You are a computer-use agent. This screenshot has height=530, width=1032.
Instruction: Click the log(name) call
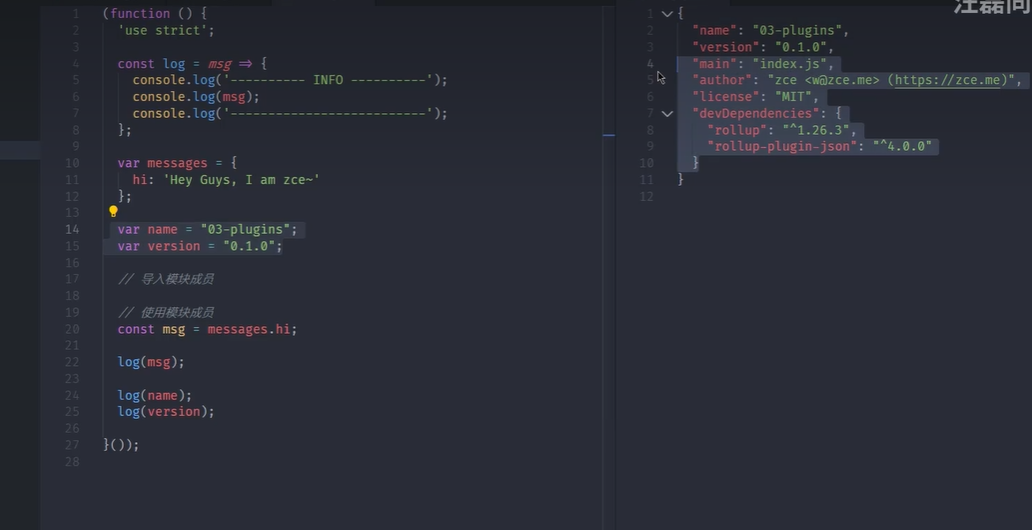pos(154,395)
